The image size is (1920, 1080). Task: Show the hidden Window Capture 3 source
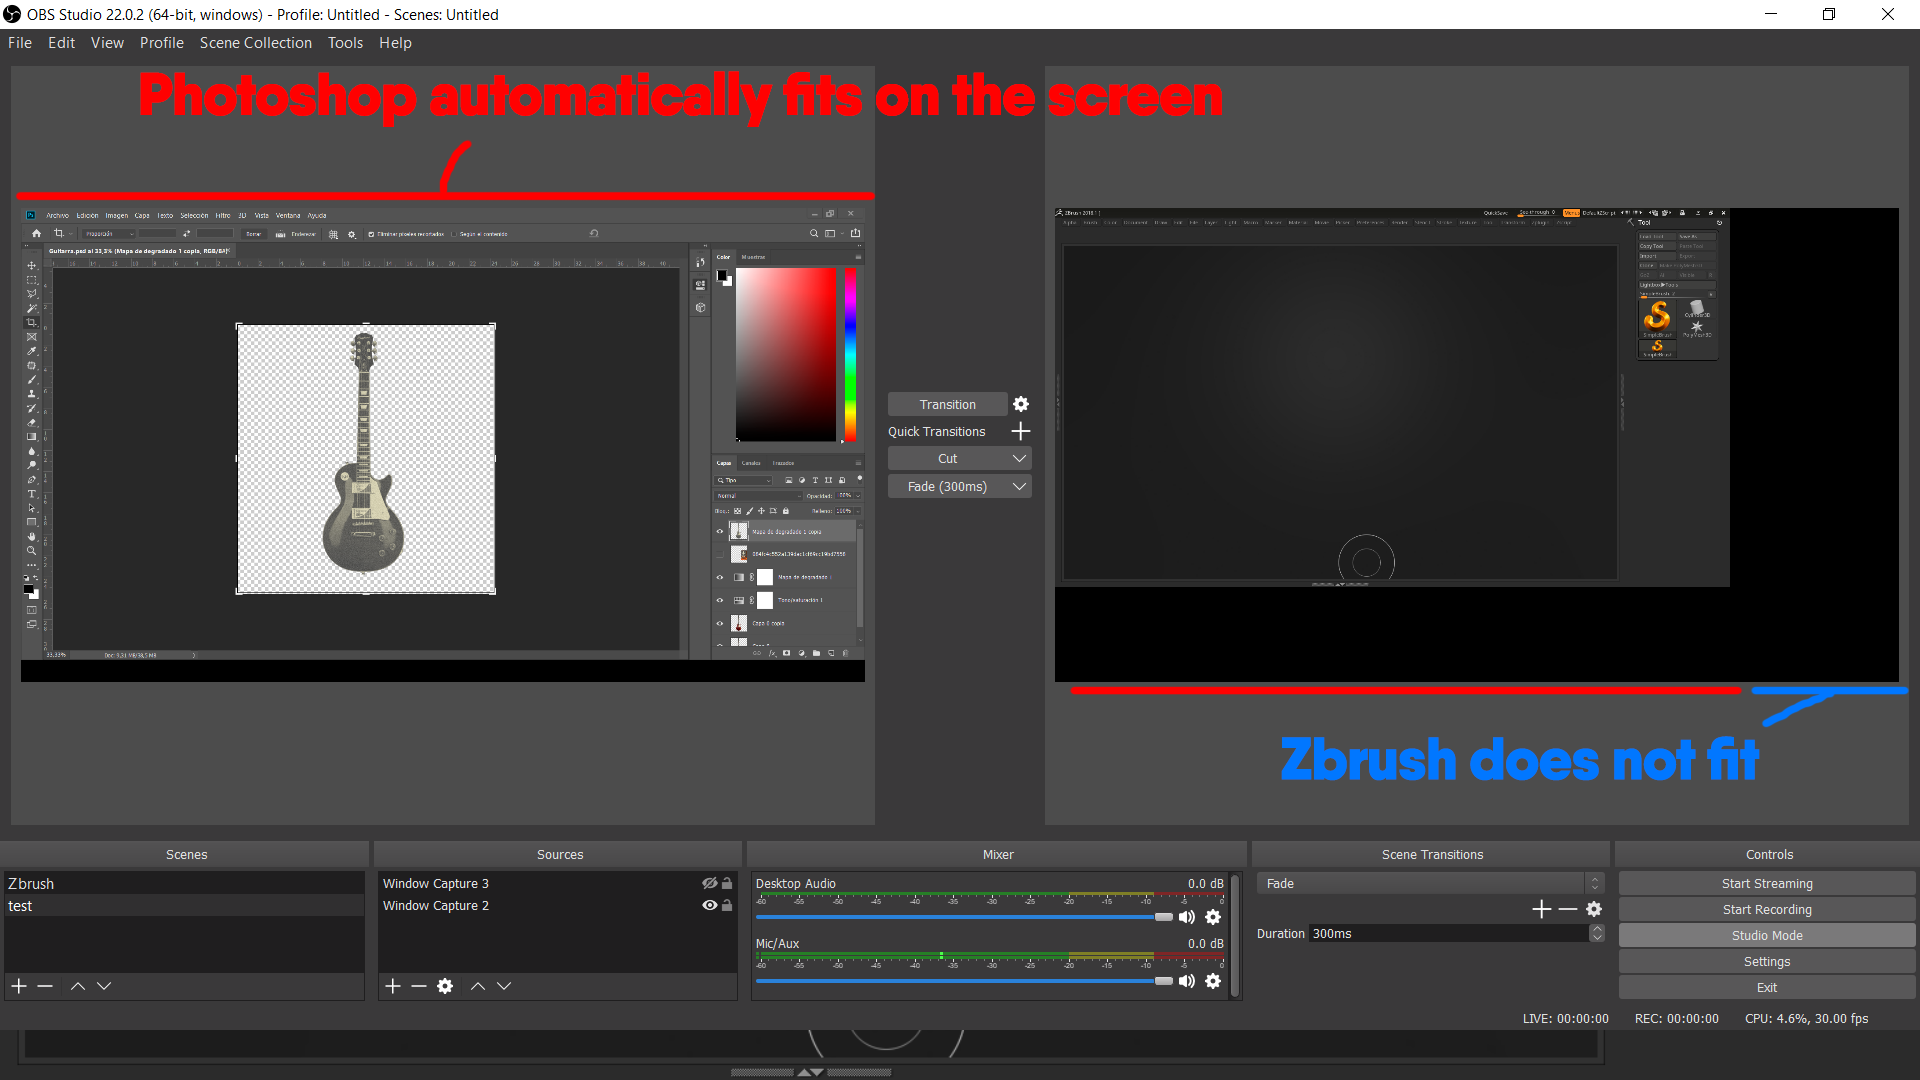pos(709,883)
